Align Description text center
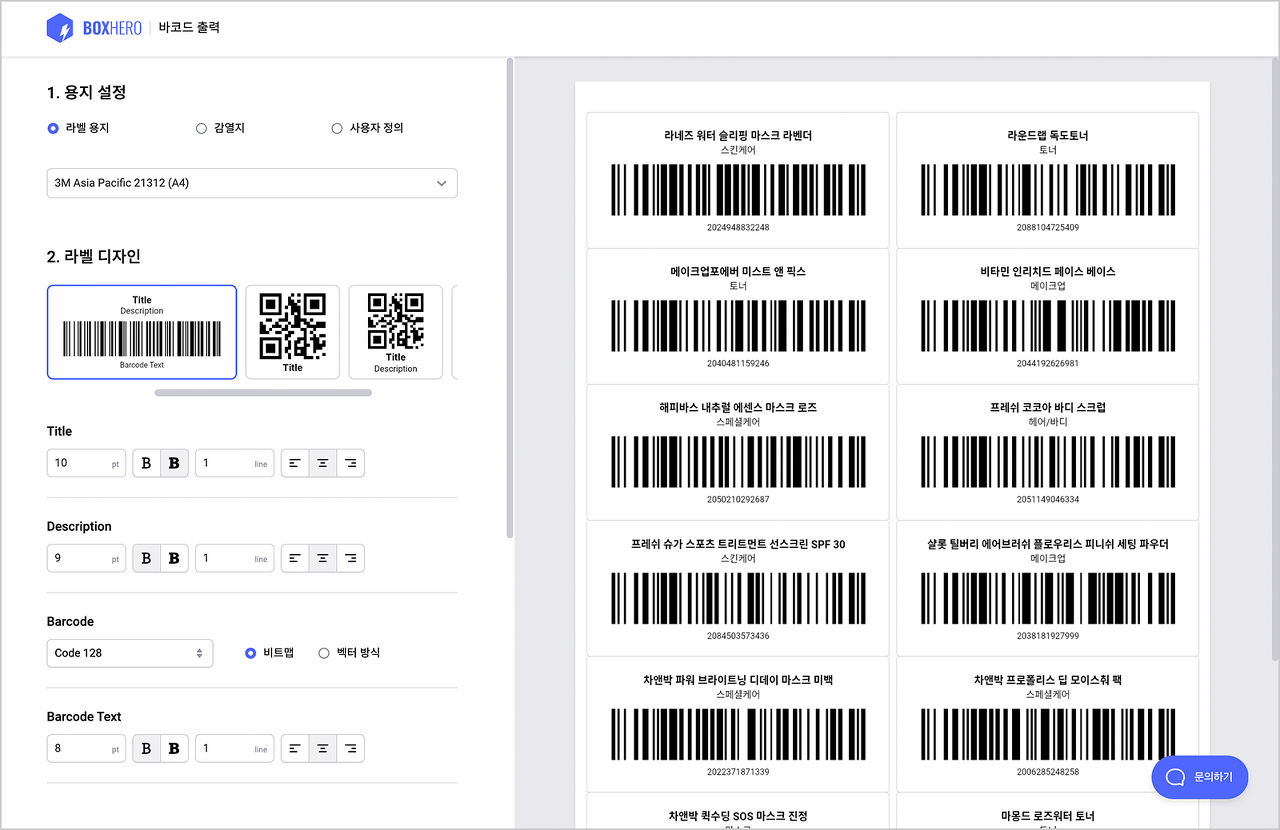Screen dimensions: 1280x830 tap(322, 558)
